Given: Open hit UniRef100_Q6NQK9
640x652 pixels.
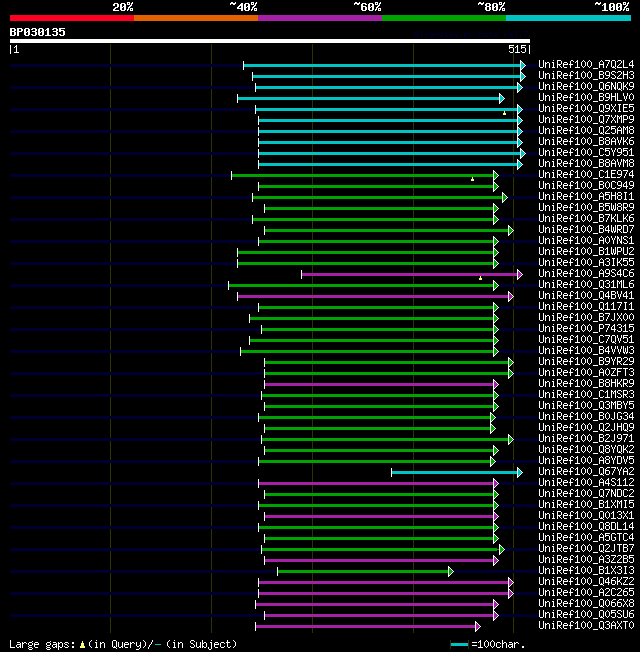Looking at the screenshot, I should [x=586, y=86].
